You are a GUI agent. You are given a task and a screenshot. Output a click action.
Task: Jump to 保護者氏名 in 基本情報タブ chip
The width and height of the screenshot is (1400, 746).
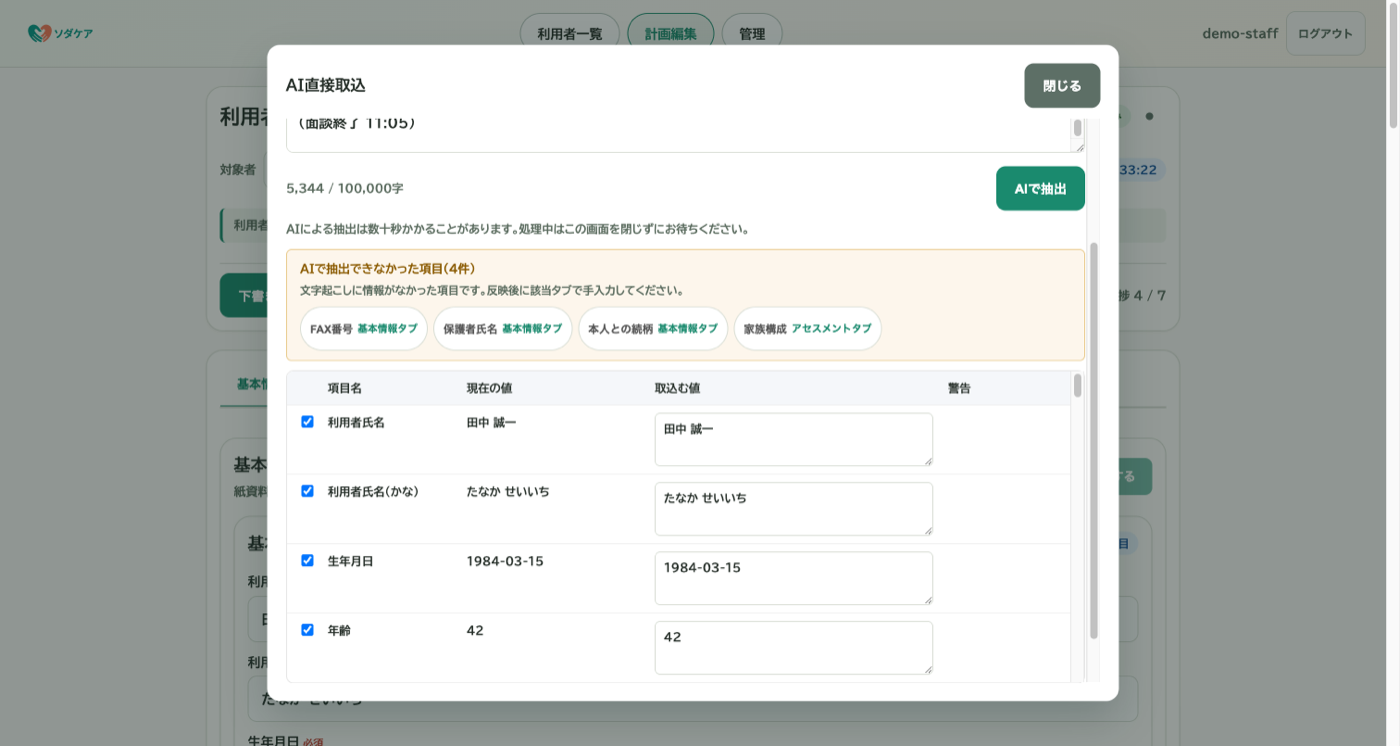tap(503, 328)
